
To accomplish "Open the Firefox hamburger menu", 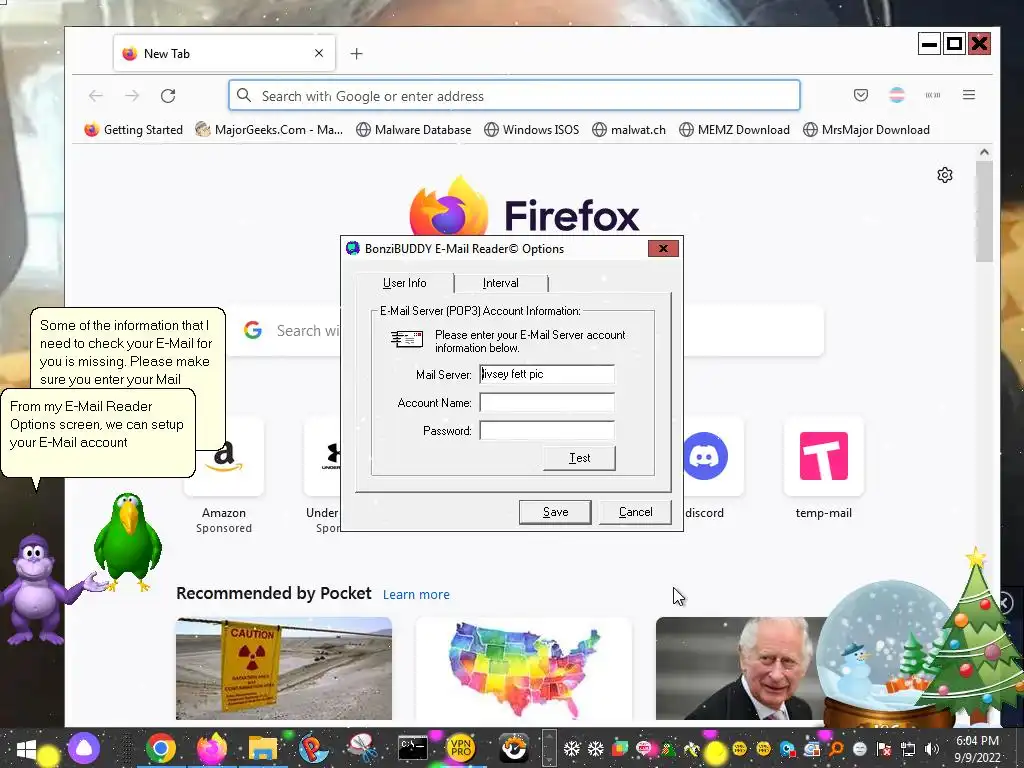I will (x=968, y=95).
